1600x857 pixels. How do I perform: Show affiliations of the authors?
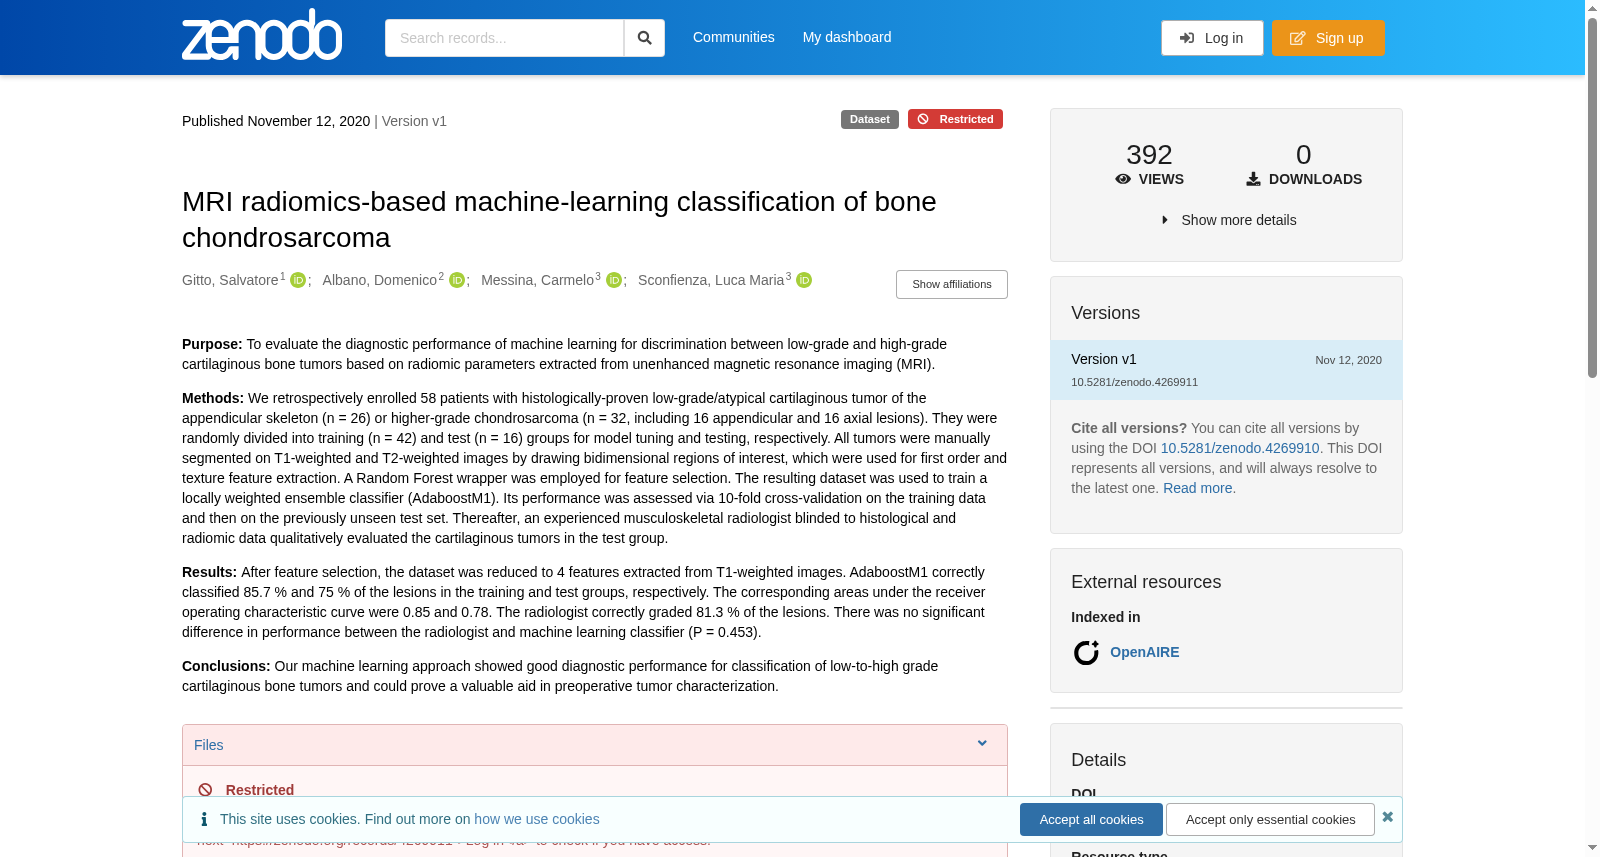coord(951,284)
